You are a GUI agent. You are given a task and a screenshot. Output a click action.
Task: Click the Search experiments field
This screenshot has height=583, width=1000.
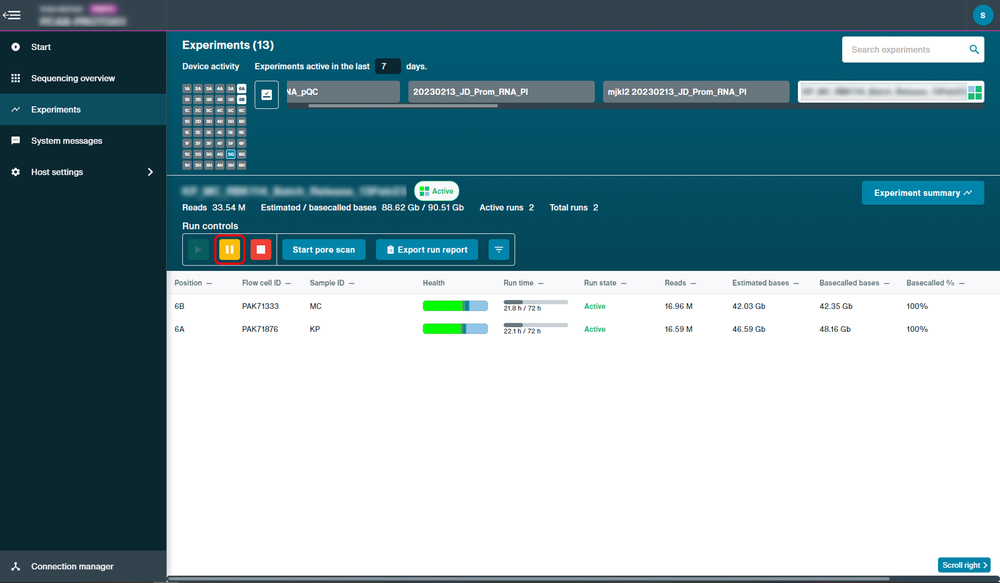click(913, 50)
